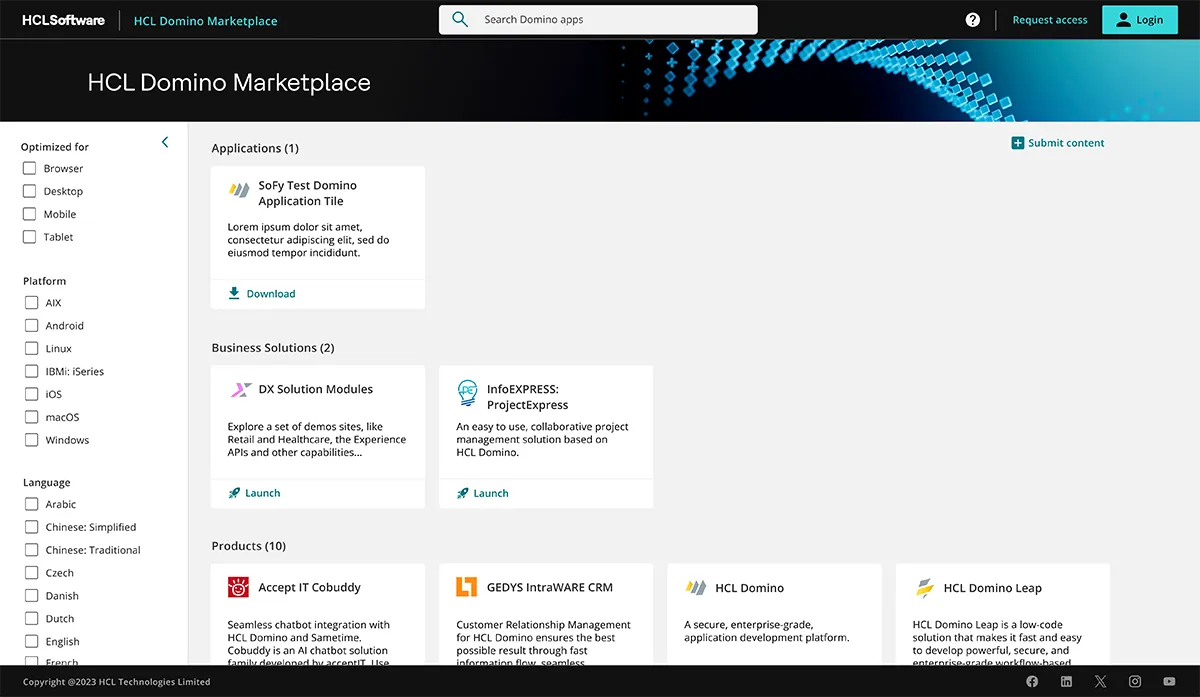Click the Login button
Screen dimensions: 1200x697
(x=1139, y=19)
